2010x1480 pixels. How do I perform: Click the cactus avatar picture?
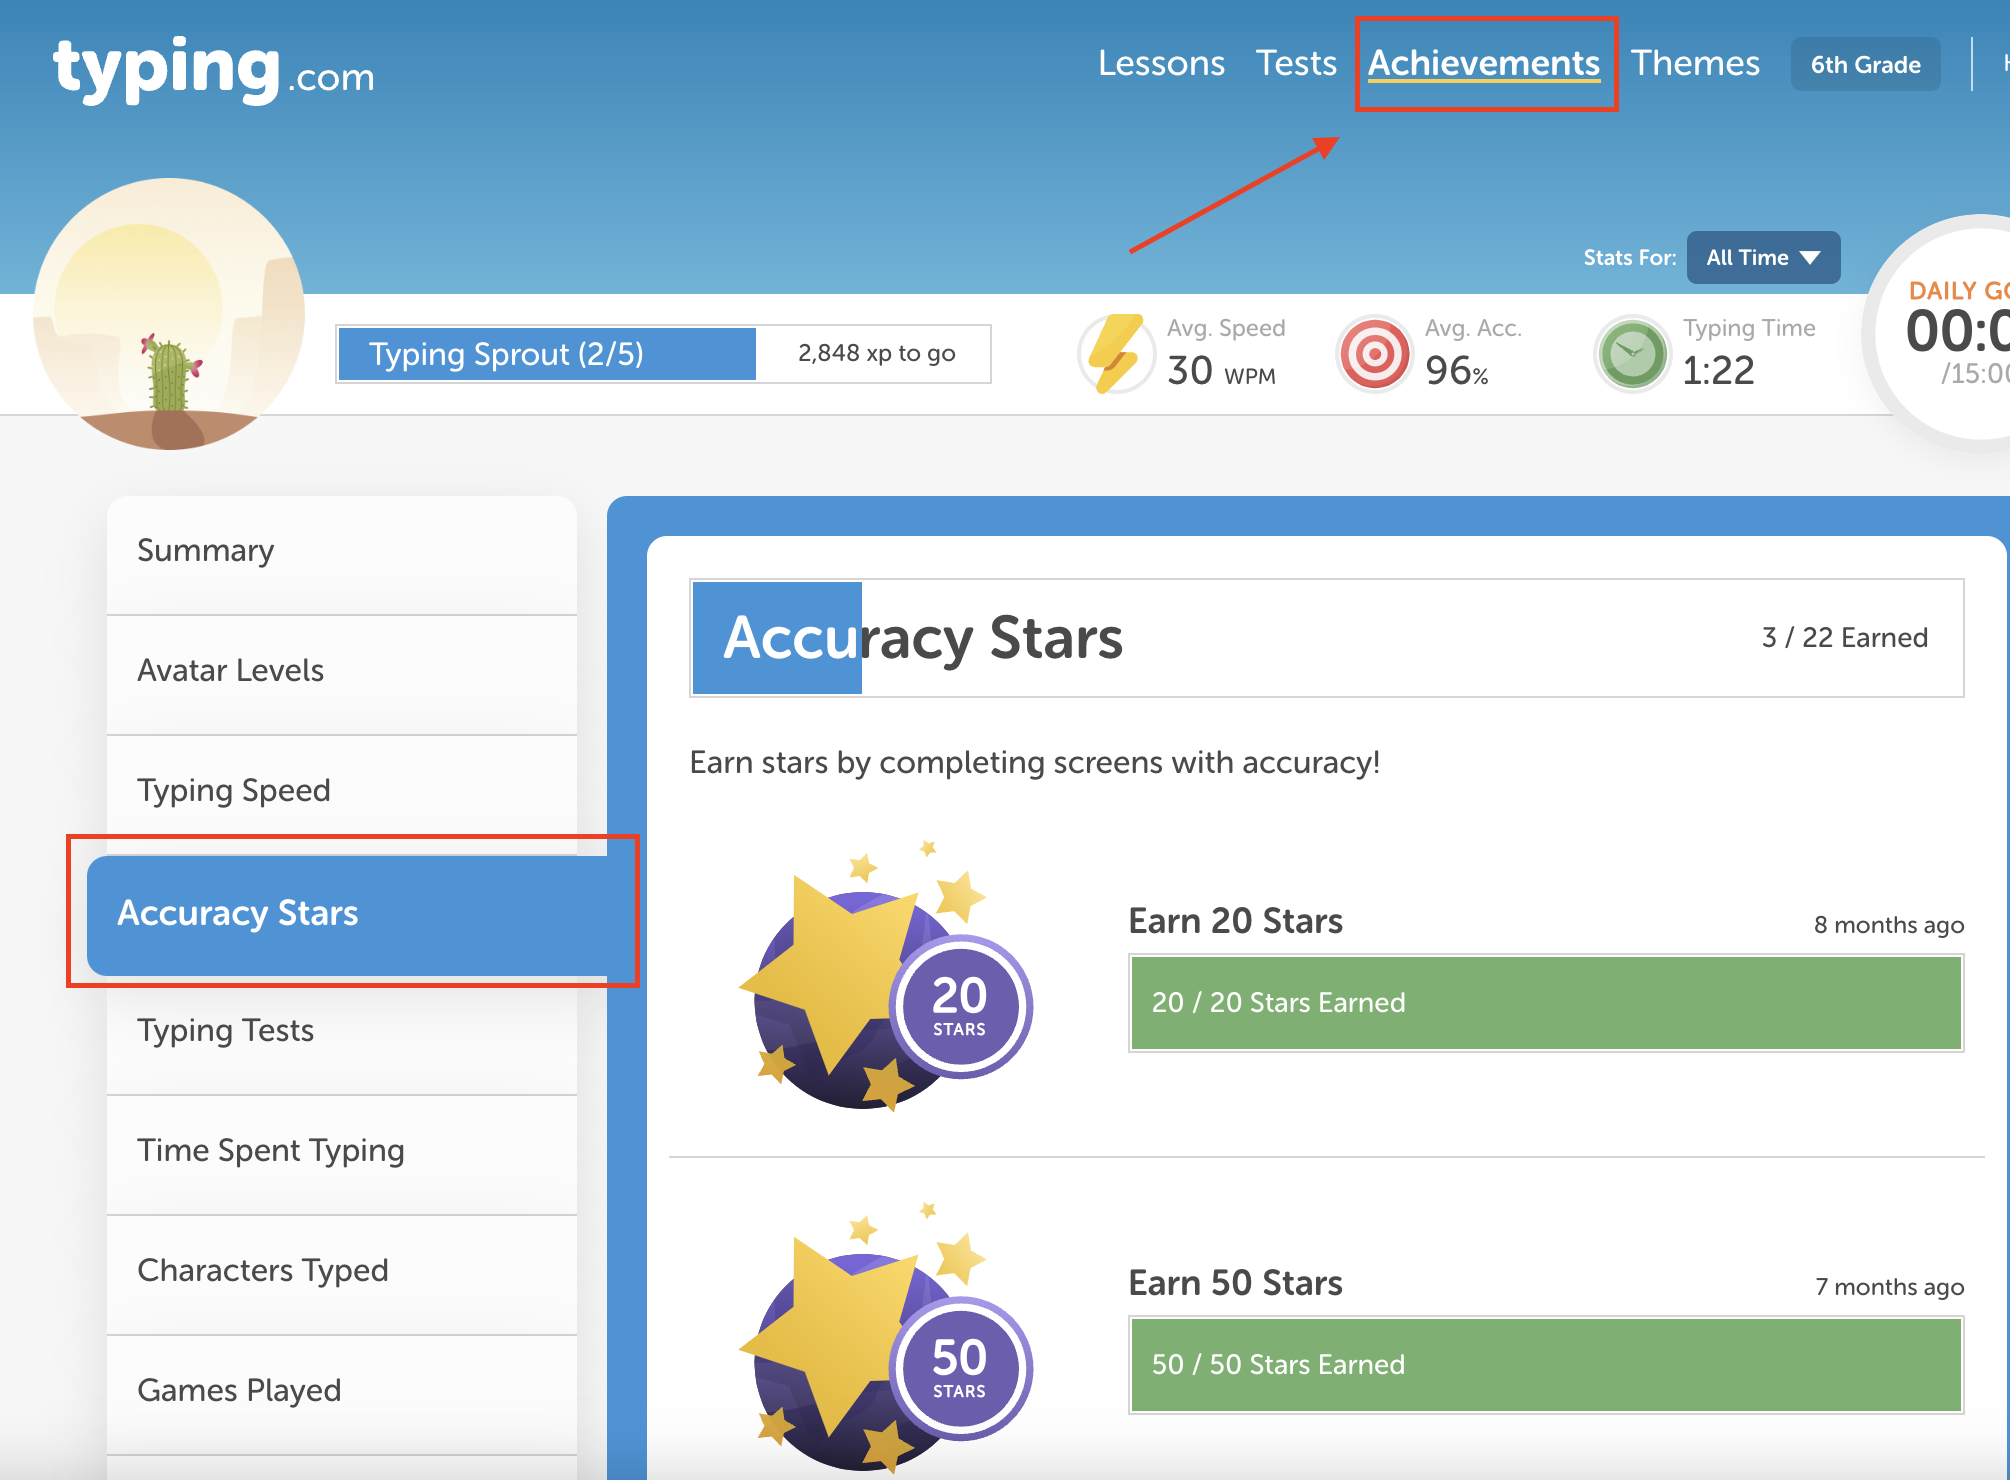pos(169,314)
